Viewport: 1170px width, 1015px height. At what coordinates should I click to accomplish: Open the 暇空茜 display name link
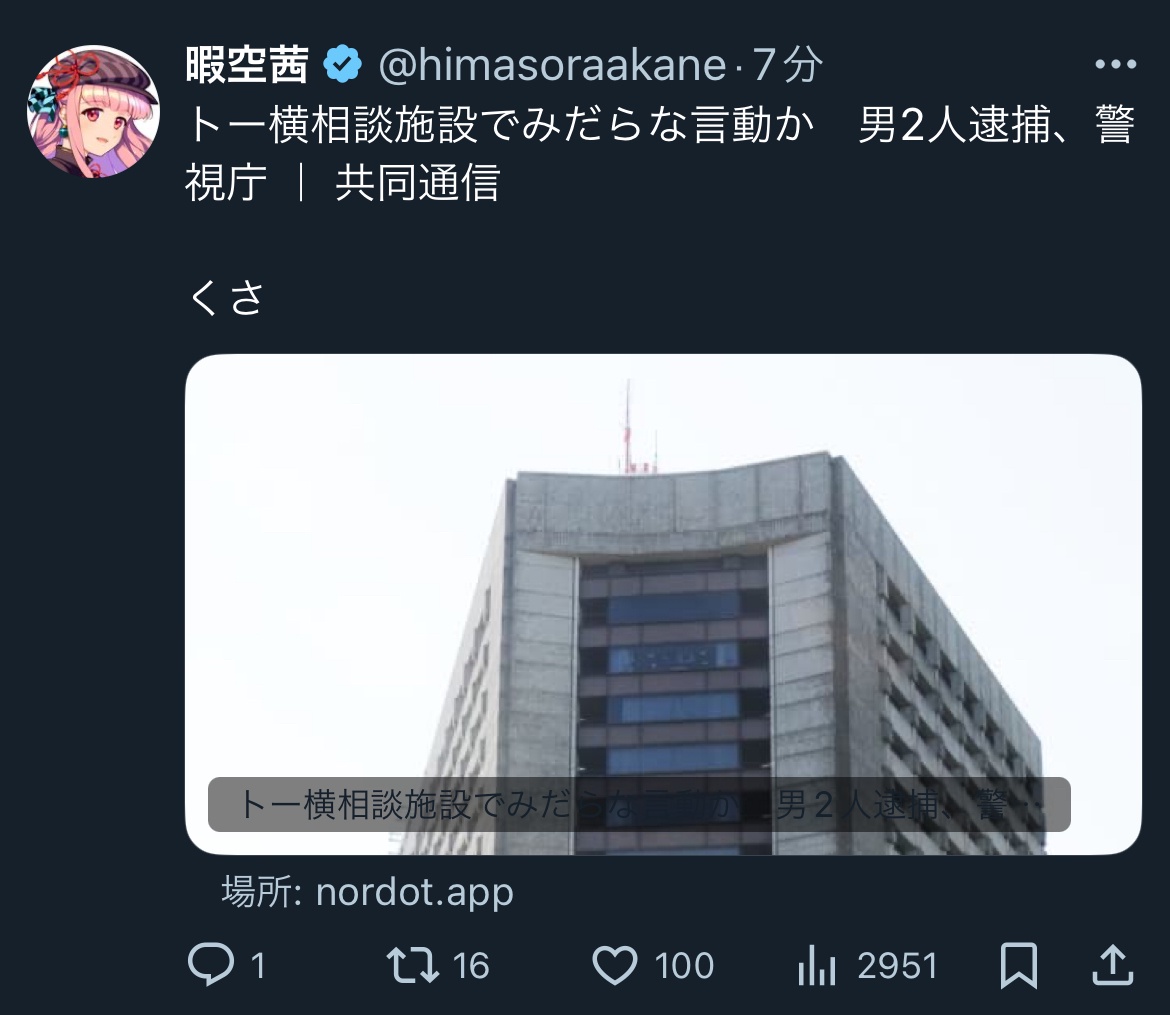click(247, 64)
